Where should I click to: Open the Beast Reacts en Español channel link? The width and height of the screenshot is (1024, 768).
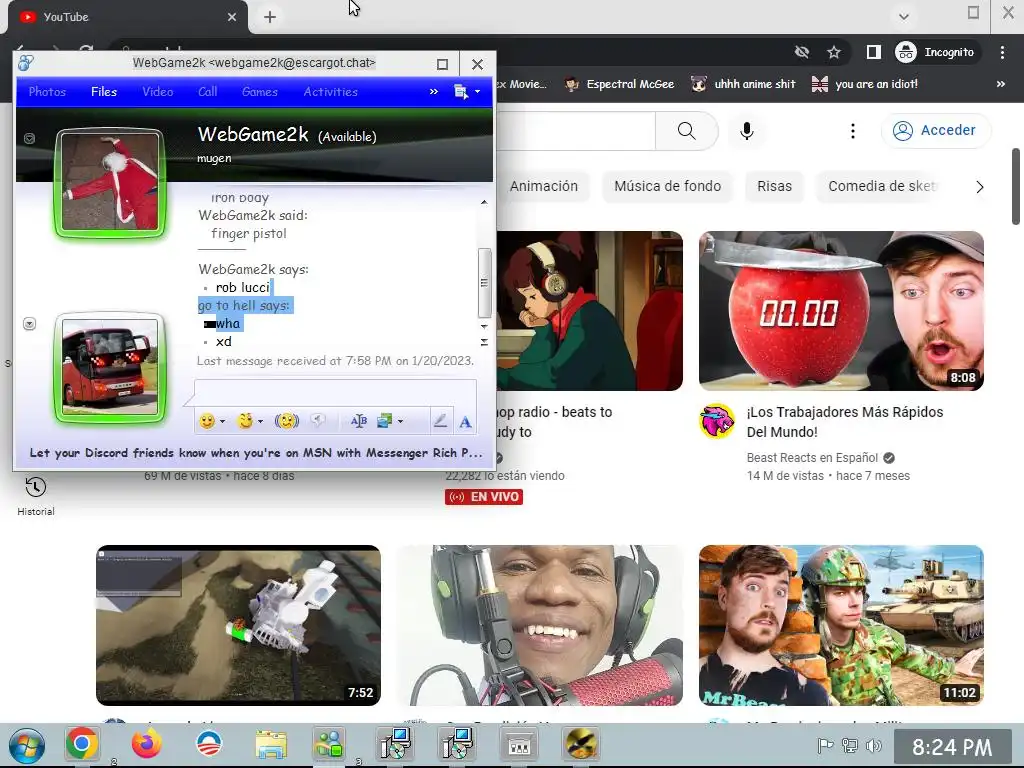pos(812,458)
